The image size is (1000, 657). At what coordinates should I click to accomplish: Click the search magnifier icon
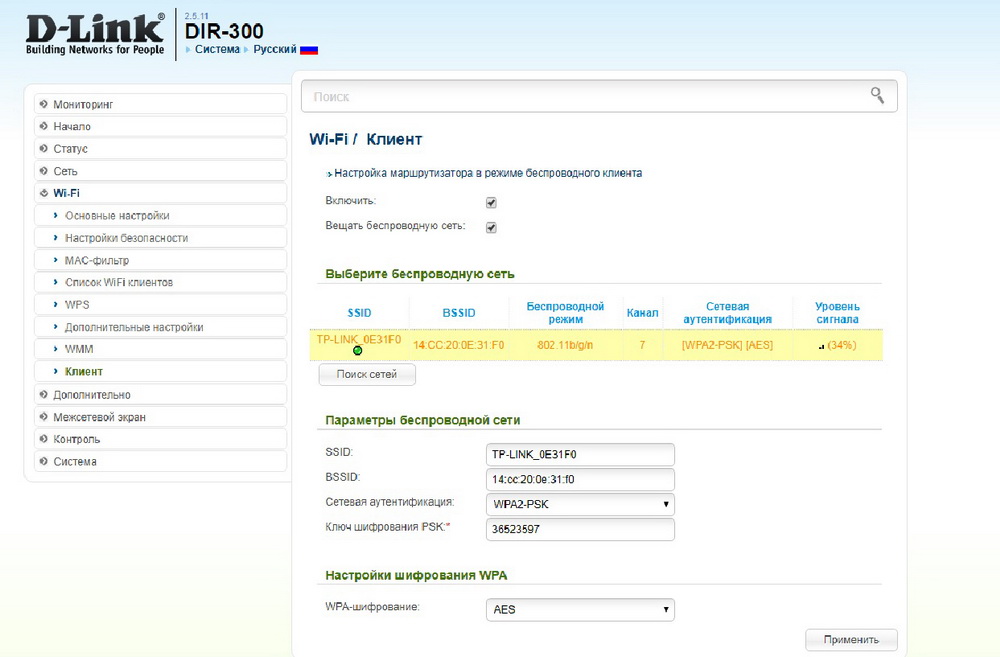coord(877,96)
